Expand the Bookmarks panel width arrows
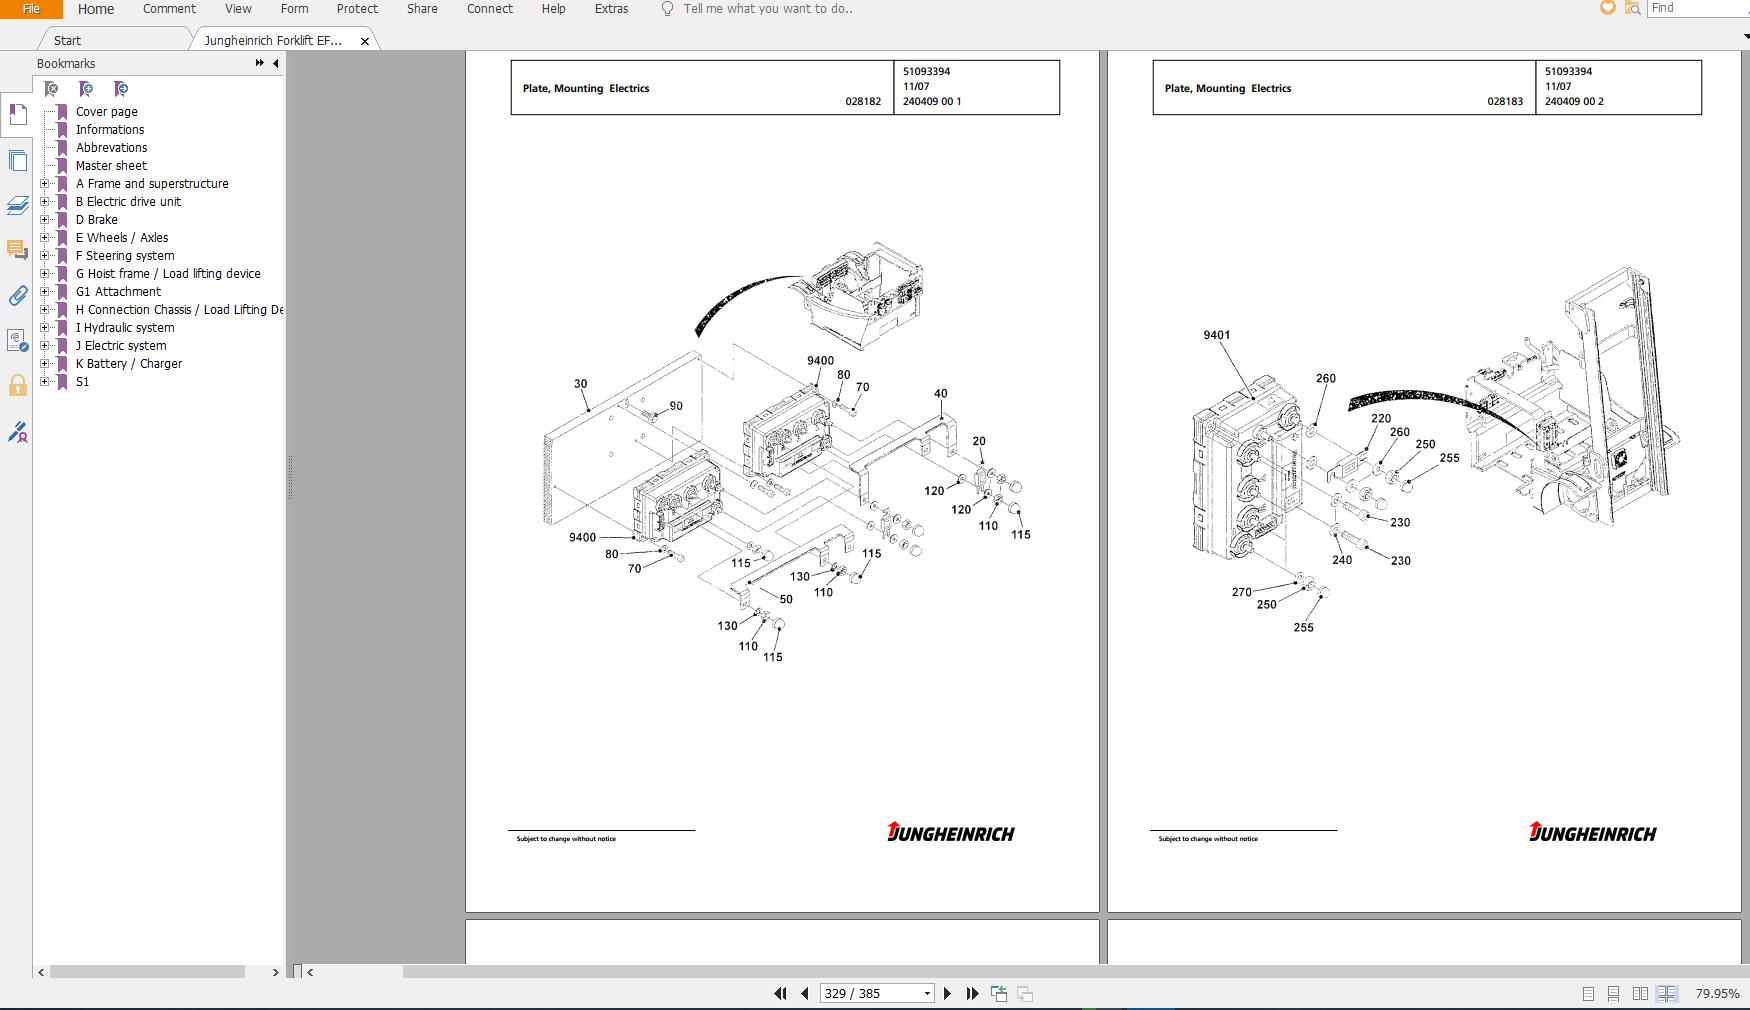Viewport: 1750px width, 1010px height. click(x=260, y=63)
